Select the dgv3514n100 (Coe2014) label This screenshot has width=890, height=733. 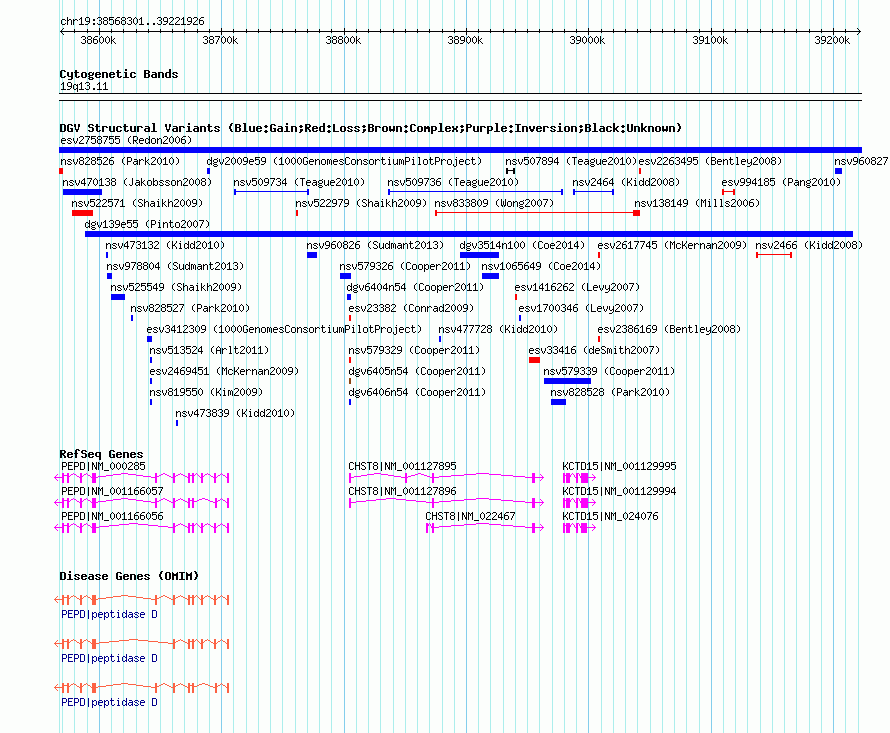click(x=522, y=245)
